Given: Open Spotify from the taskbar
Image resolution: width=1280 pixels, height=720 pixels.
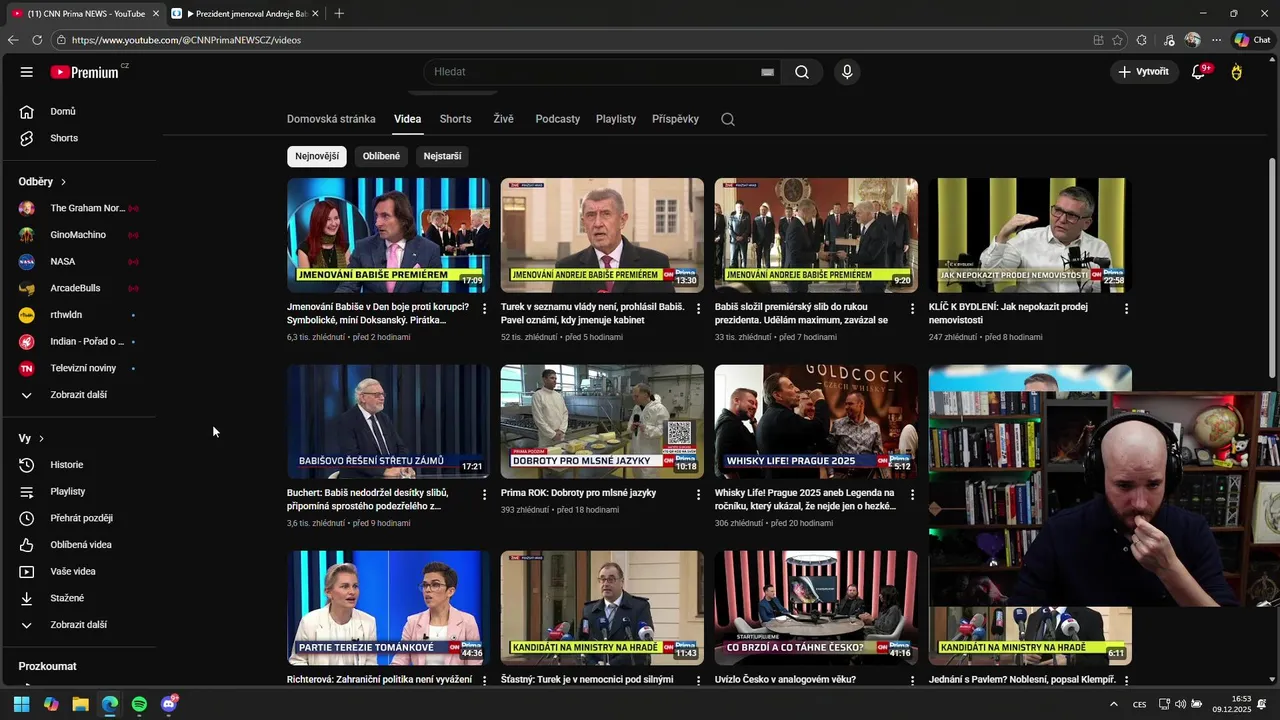Looking at the screenshot, I should click(x=139, y=704).
